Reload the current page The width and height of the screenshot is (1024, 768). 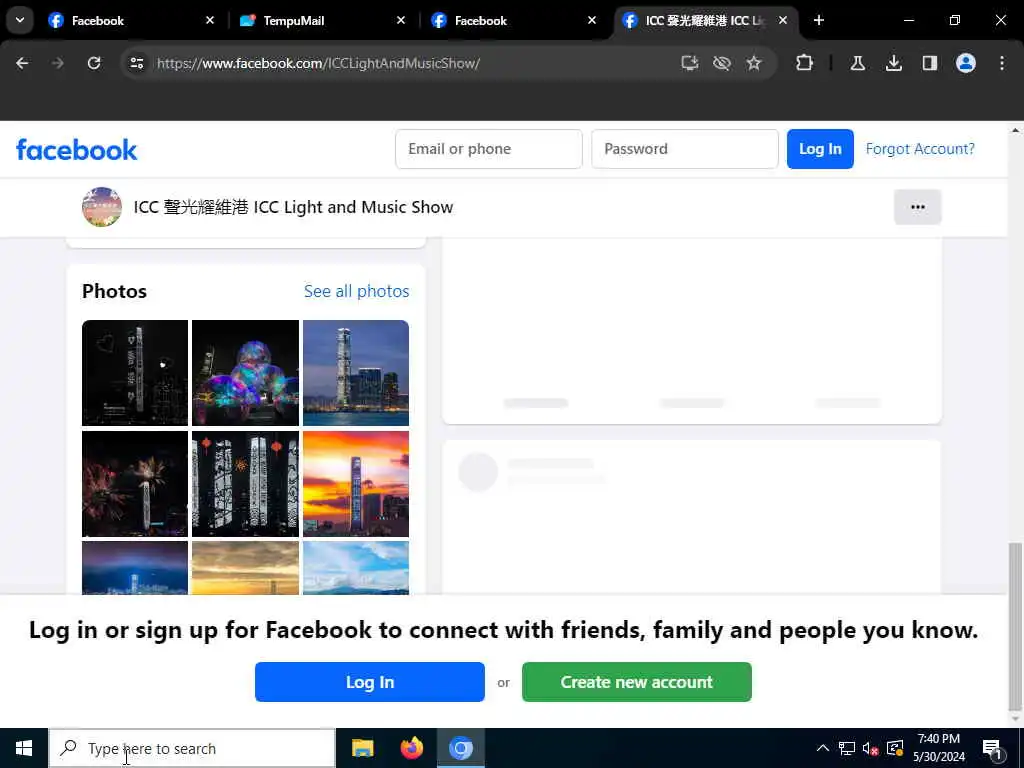tap(94, 63)
